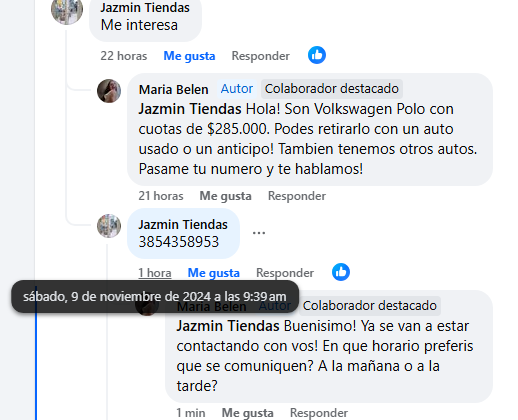Open Maria Belen profile name in first reply
Screen dimensions: 518x420
point(174,89)
